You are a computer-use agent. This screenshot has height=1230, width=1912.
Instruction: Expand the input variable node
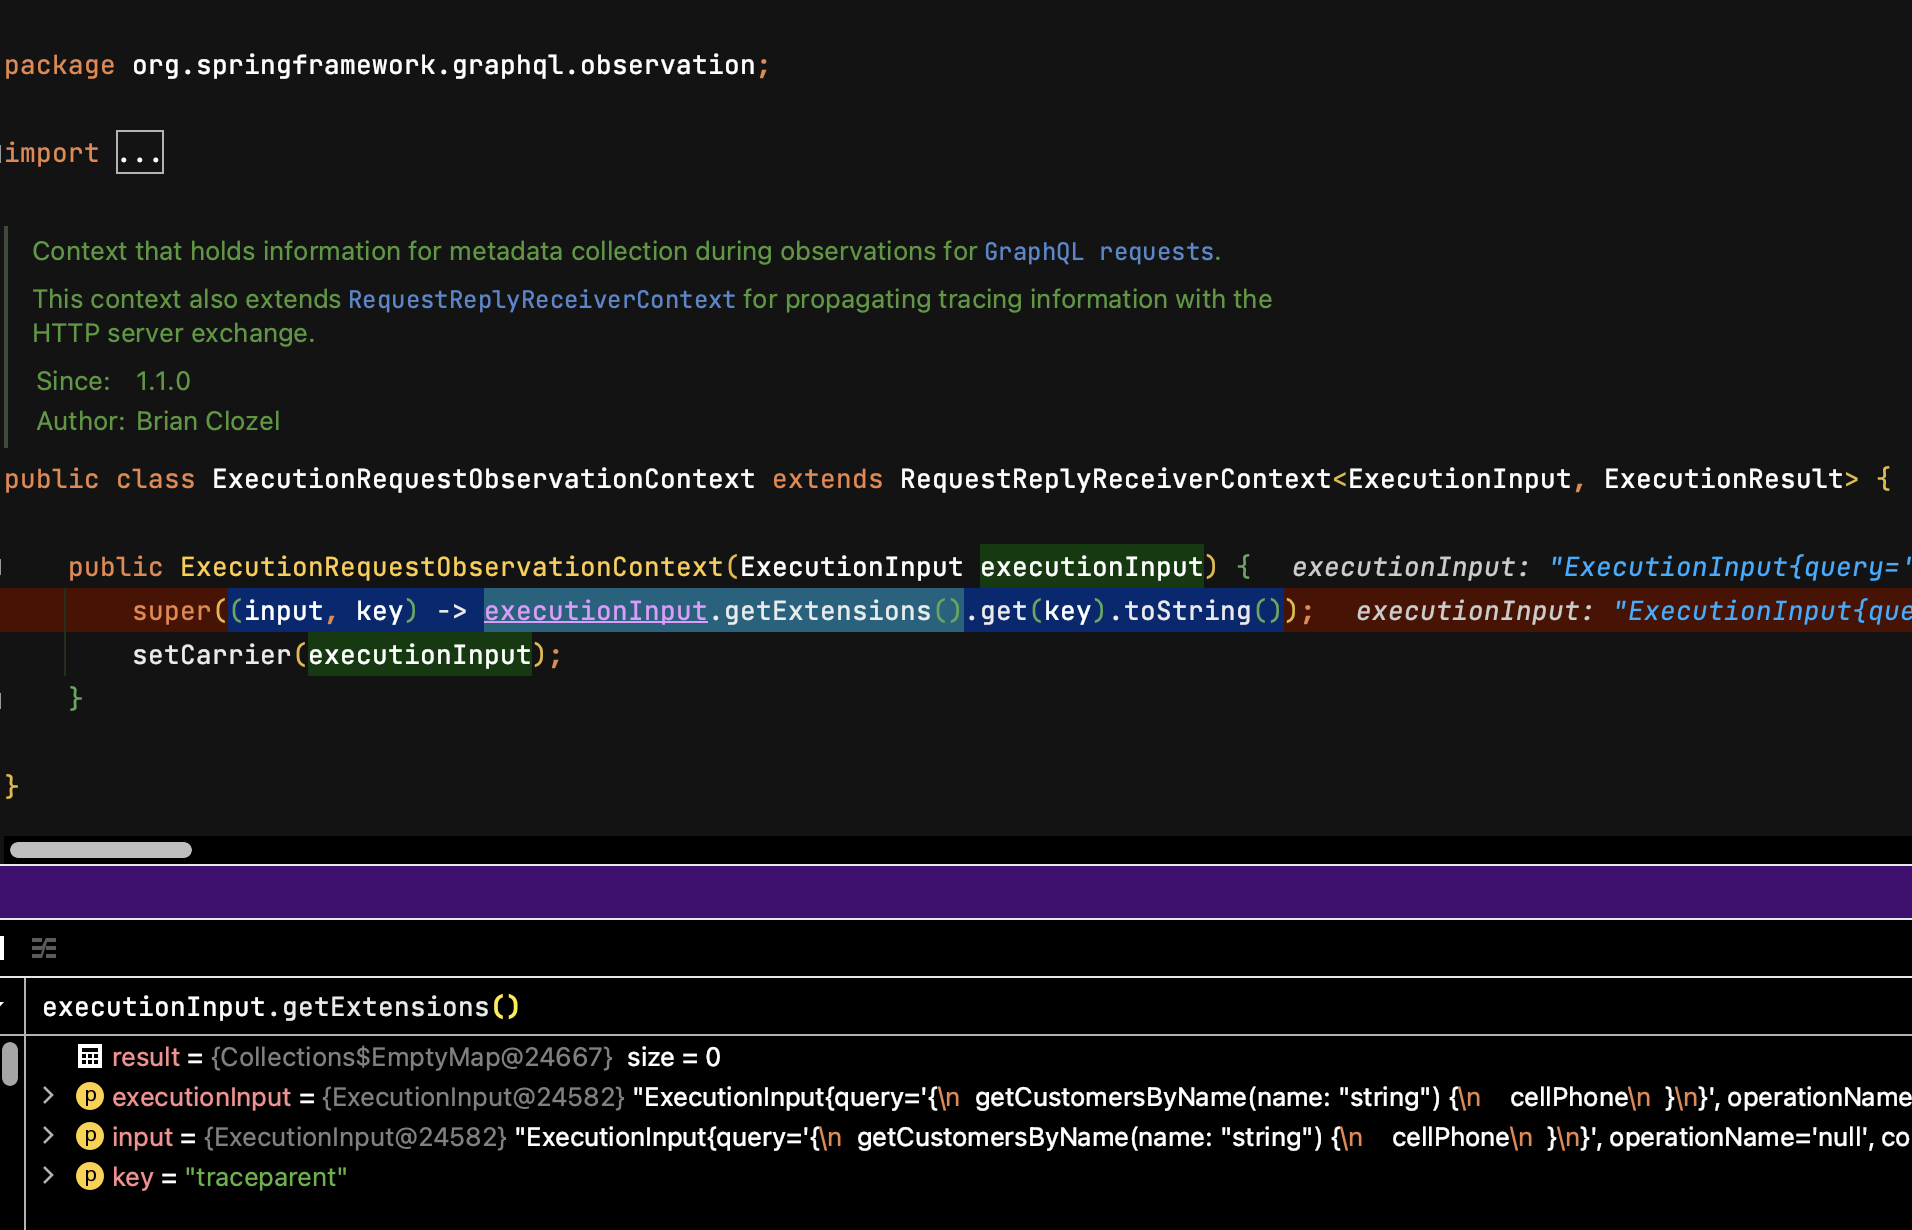tap(48, 1137)
